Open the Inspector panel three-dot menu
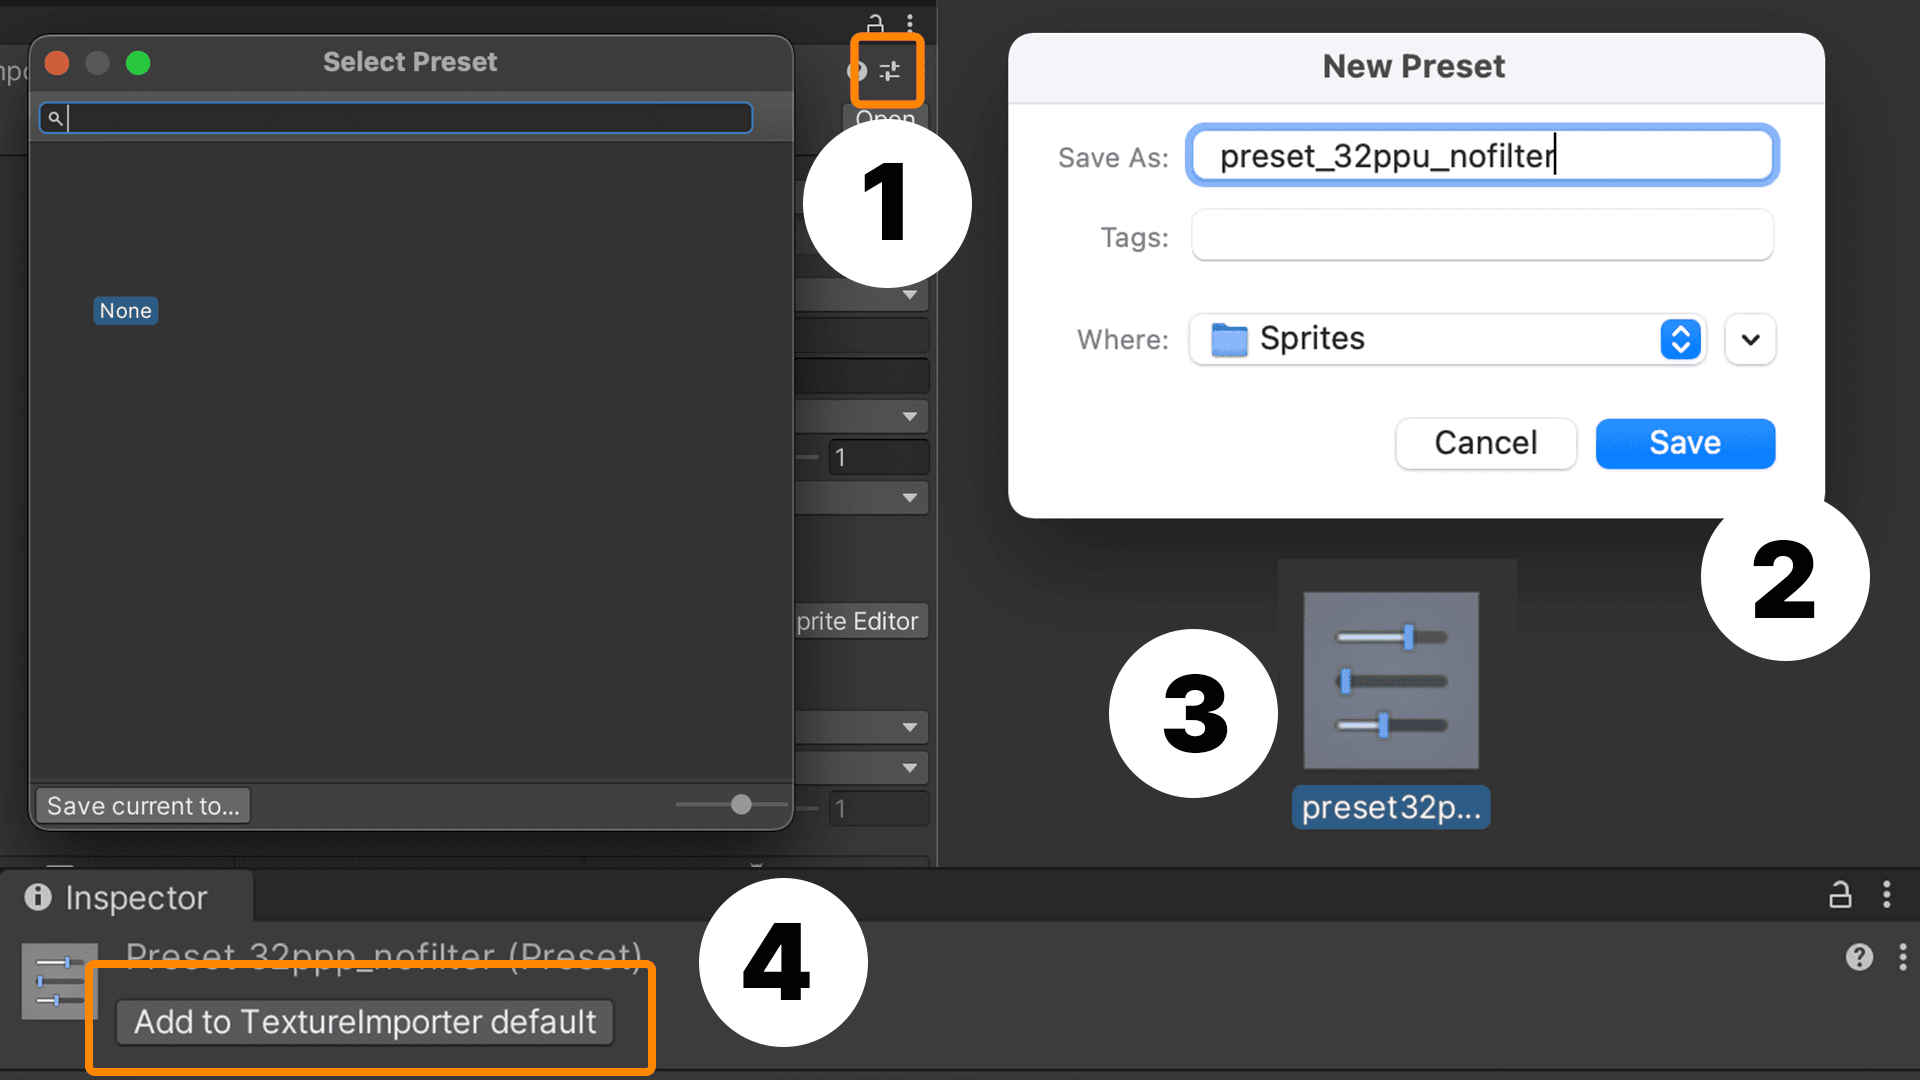Viewport: 1920px width, 1080px height. [x=1887, y=895]
